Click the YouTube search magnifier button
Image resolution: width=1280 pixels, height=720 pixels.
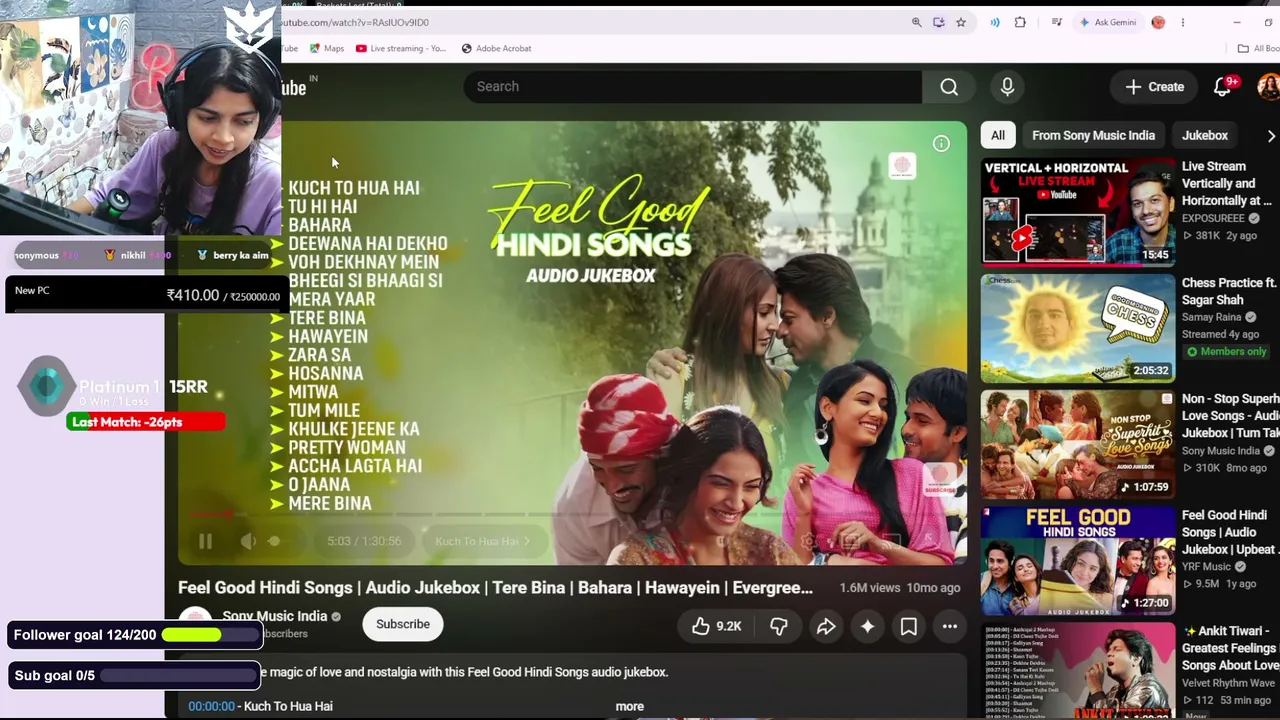pos(949,87)
